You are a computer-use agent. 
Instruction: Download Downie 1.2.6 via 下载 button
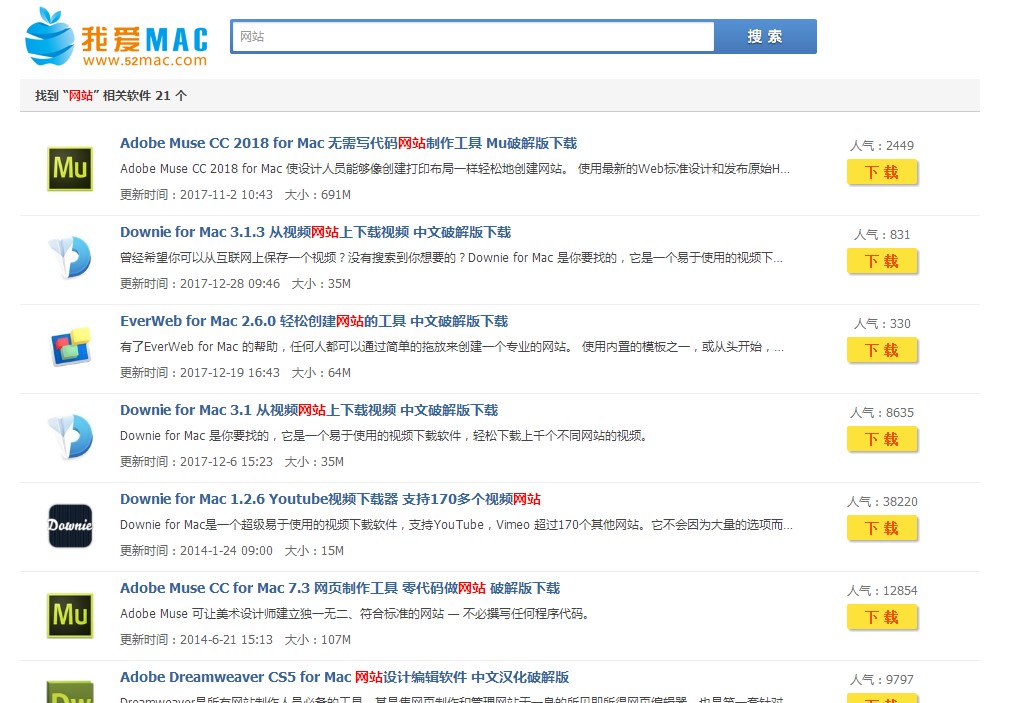coord(882,529)
